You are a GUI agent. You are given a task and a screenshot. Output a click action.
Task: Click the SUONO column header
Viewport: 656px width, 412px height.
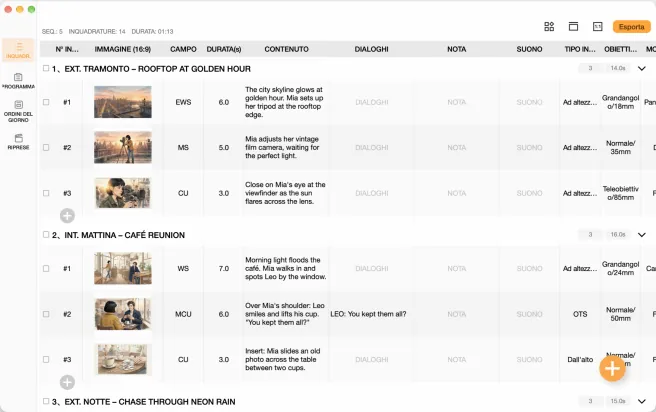click(529, 49)
